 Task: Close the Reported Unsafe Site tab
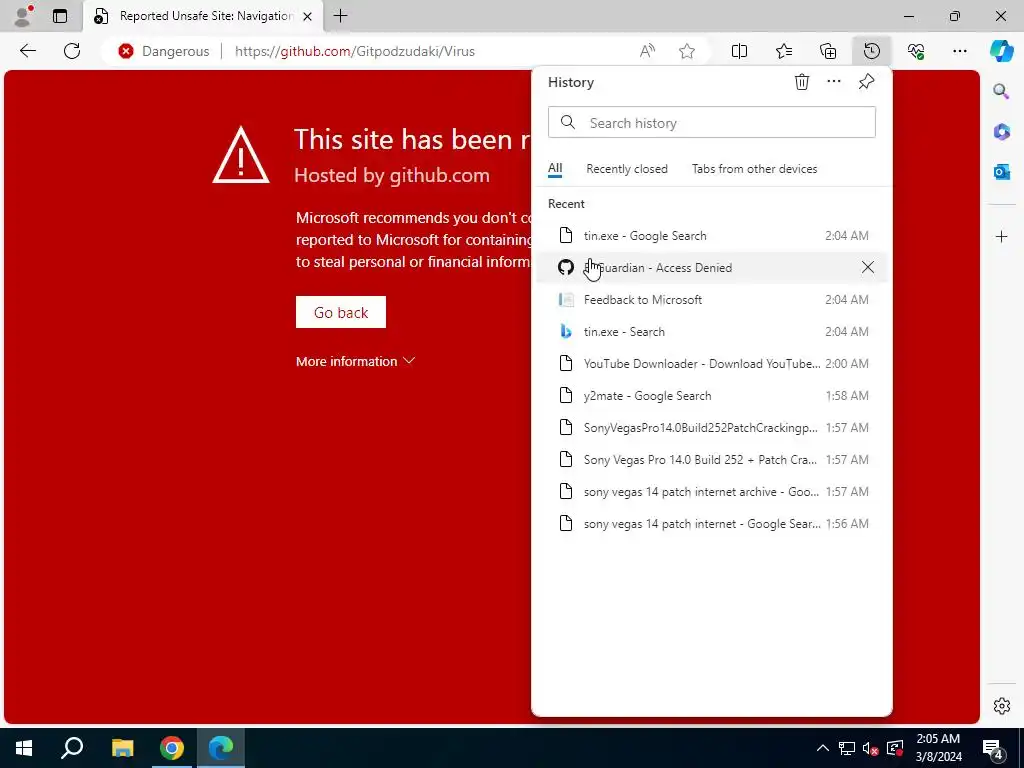click(307, 16)
